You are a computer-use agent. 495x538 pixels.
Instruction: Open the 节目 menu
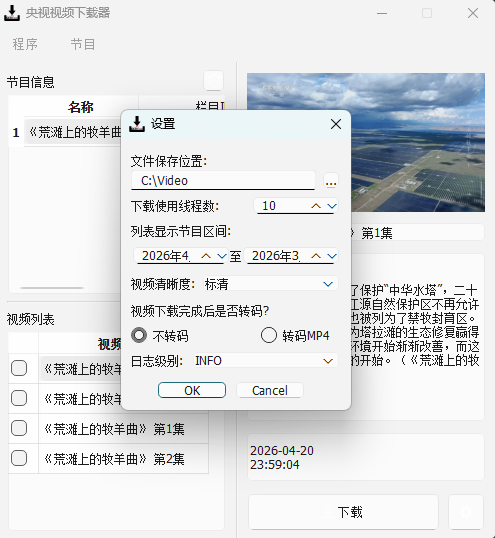(x=83, y=44)
